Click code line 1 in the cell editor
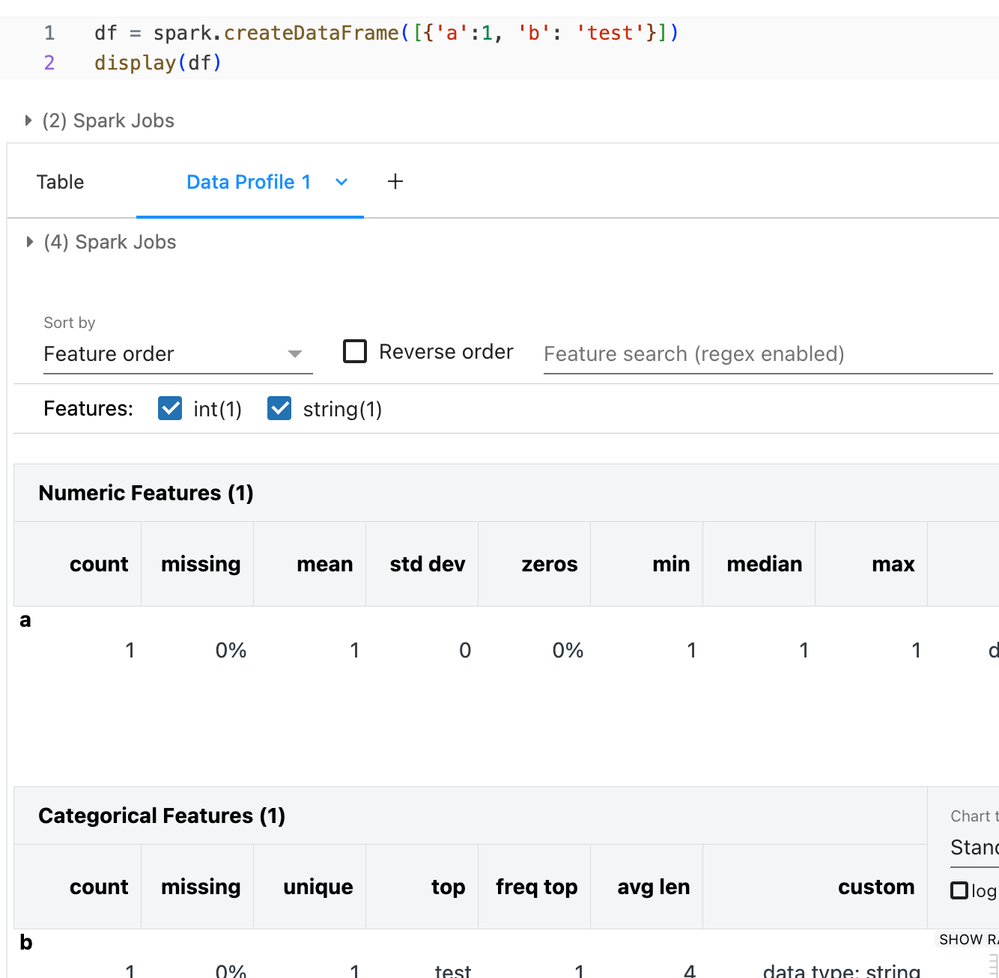999x978 pixels. click(386, 33)
